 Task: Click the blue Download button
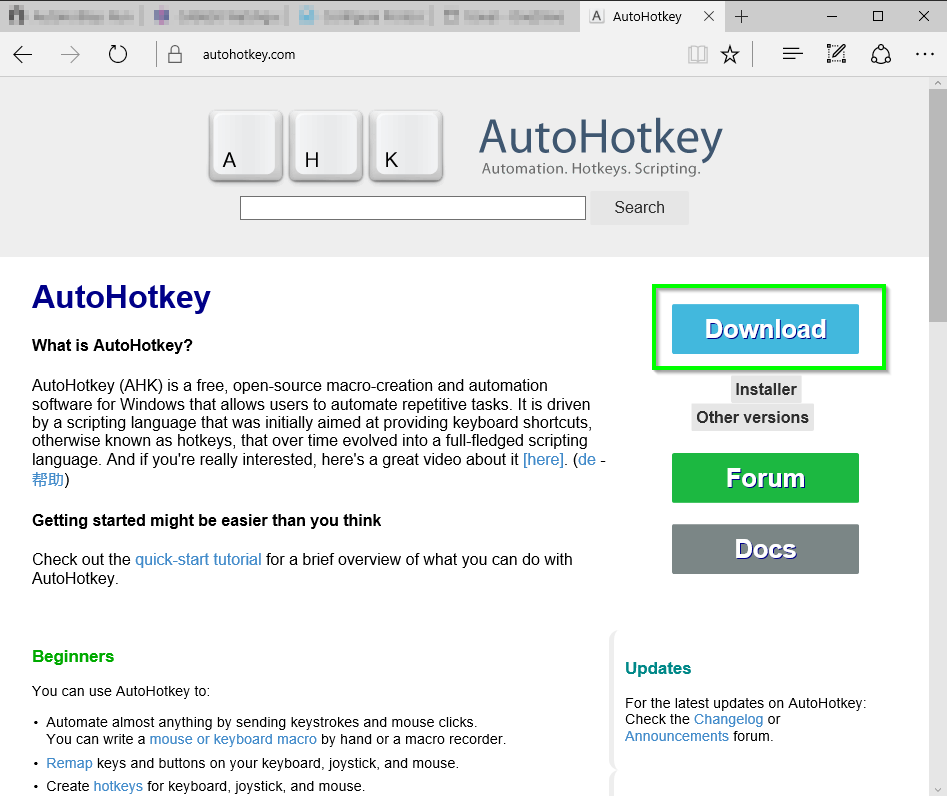click(765, 329)
